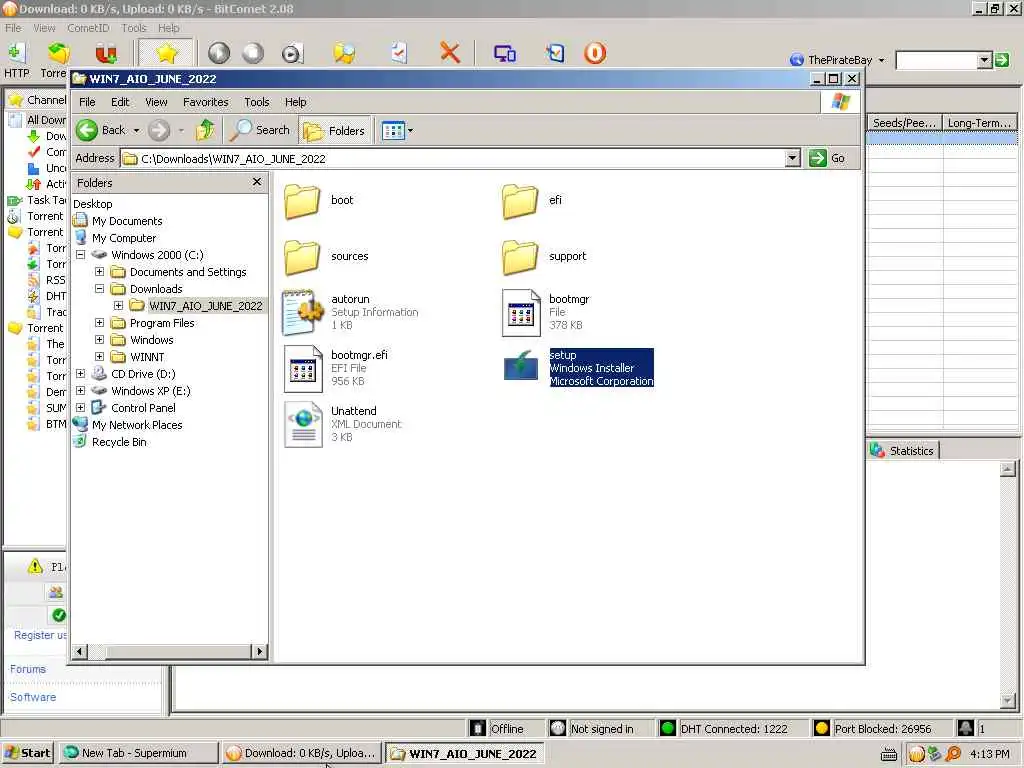Viewport: 1024px width, 768px height.
Task: Select the sources folder icon
Action: [302, 257]
